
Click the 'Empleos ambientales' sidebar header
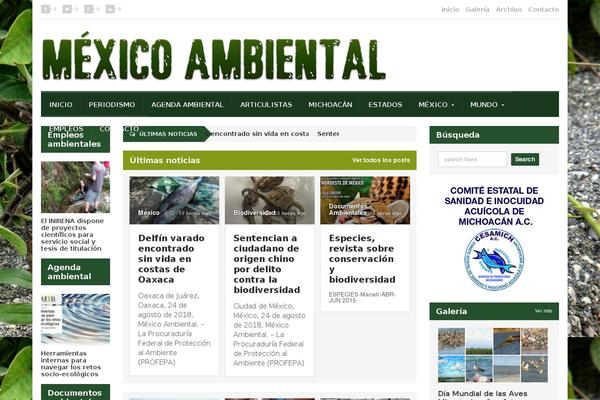[75, 140]
